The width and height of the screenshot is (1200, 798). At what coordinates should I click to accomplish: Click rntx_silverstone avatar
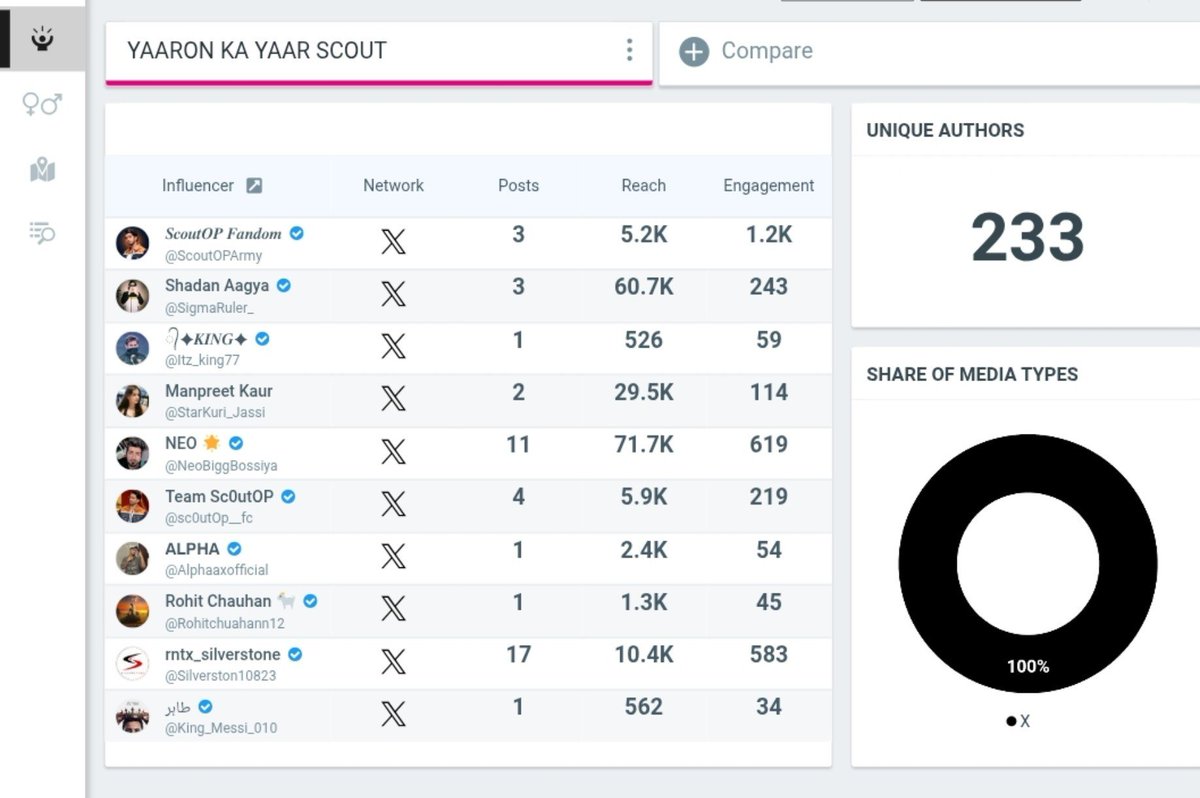coord(132,663)
